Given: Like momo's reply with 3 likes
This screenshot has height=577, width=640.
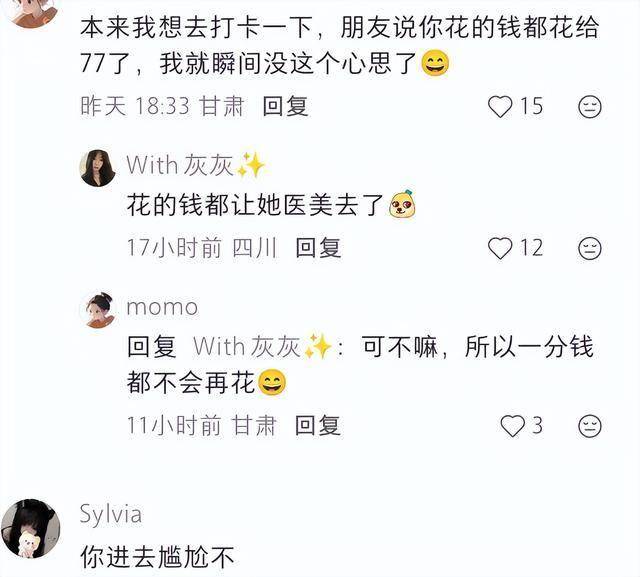Looking at the screenshot, I should click(512, 426).
